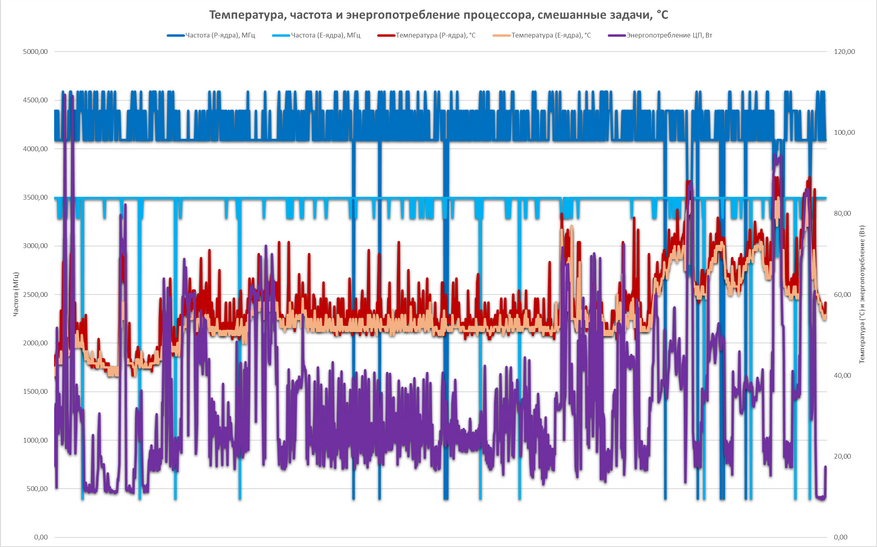The width and height of the screenshot is (877, 547).
Task: Select the 80,00 right axis tick label
Action: click(843, 214)
